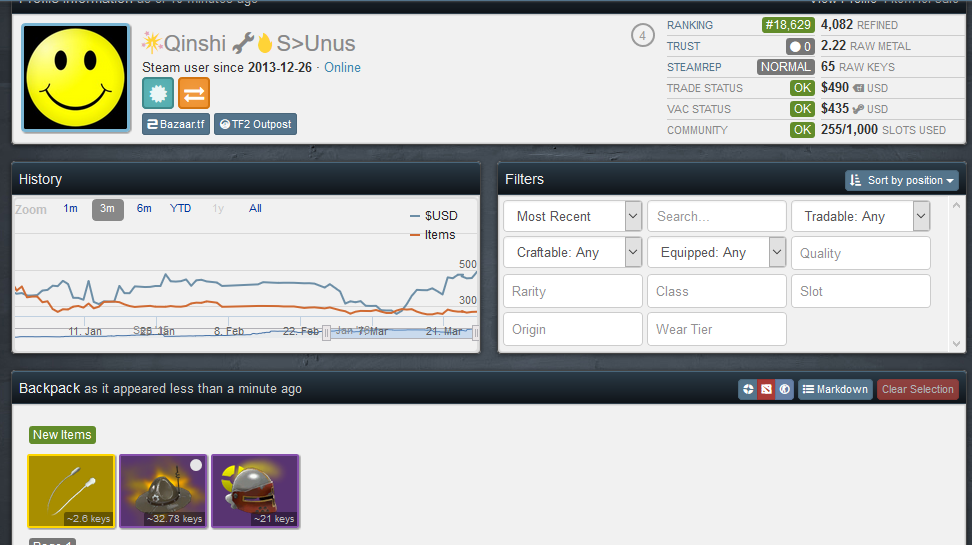This screenshot has width=972, height=545.
Task: Click the Class filter field
Action: [717, 291]
